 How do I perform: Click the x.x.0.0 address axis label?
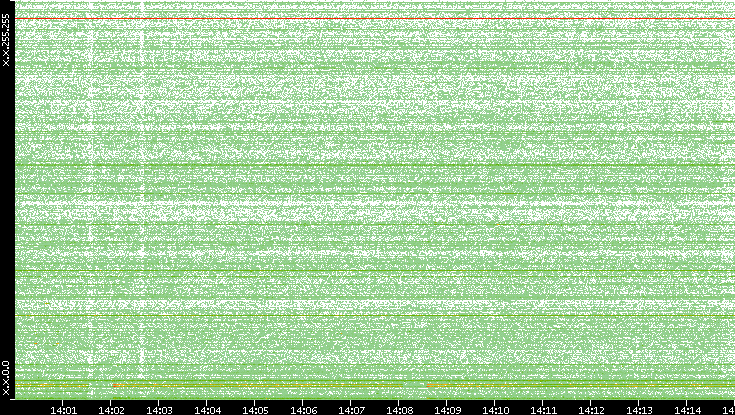tap(6, 378)
